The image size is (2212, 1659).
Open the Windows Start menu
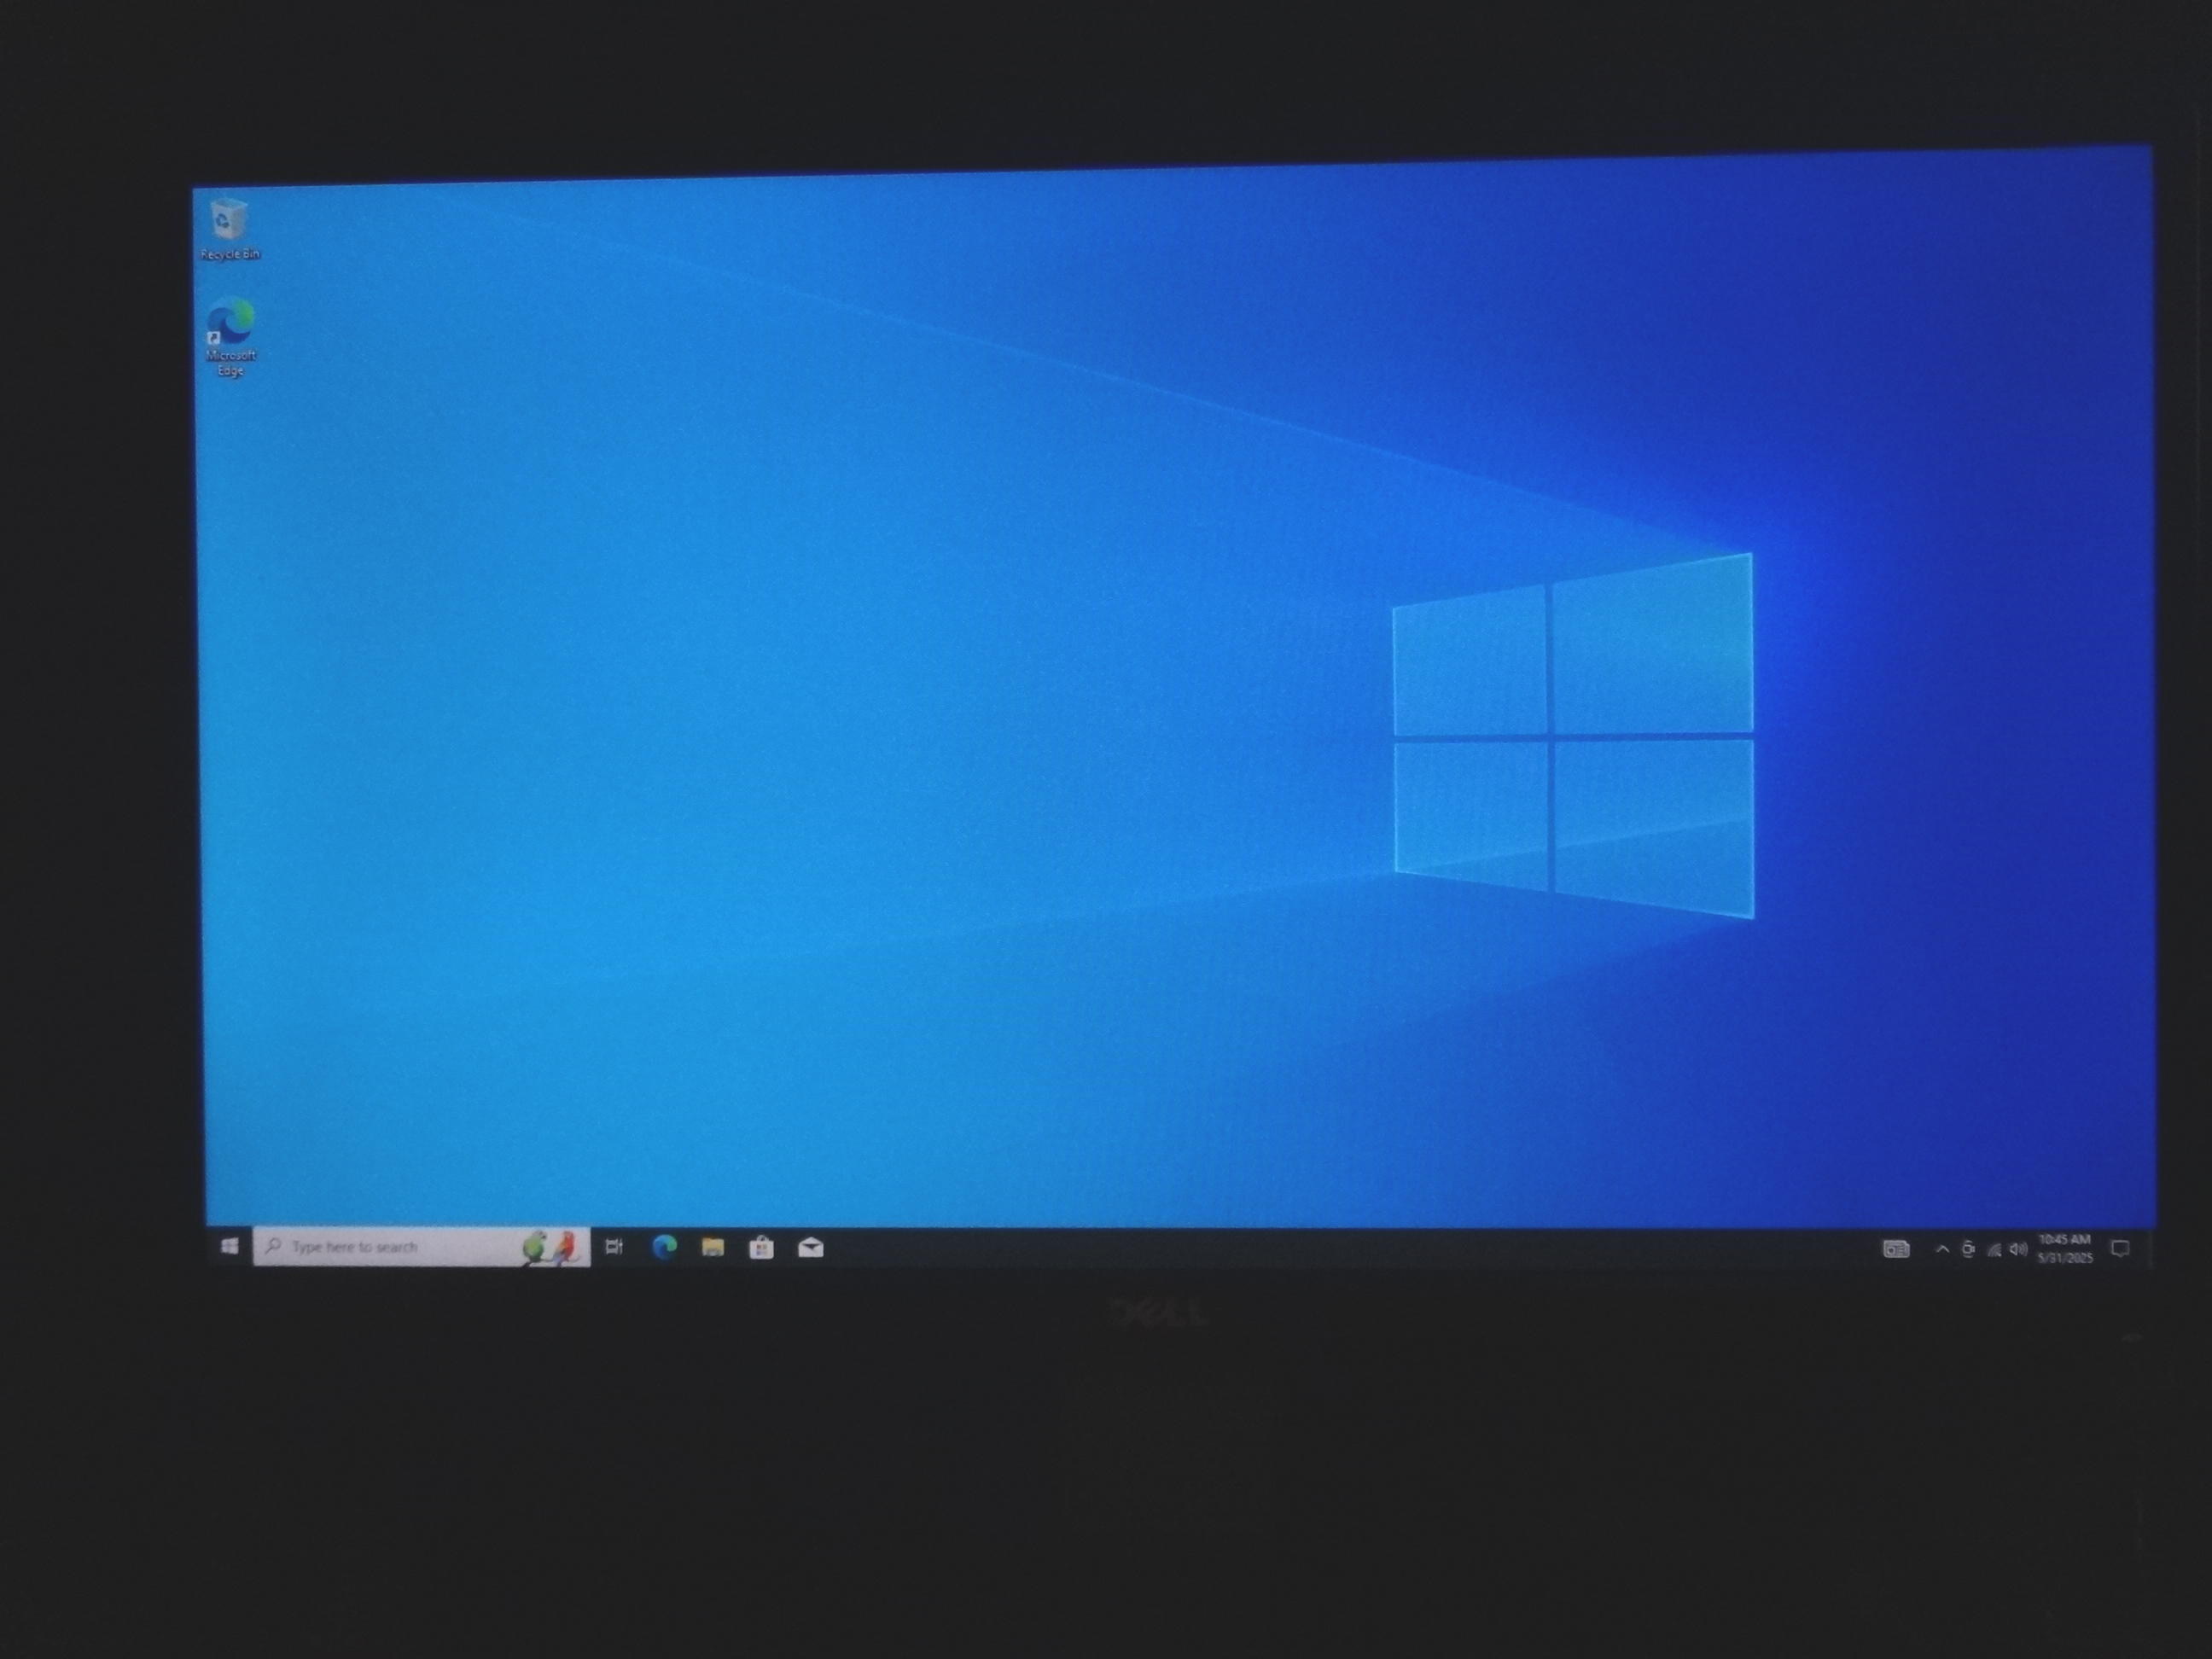click(x=229, y=1246)
